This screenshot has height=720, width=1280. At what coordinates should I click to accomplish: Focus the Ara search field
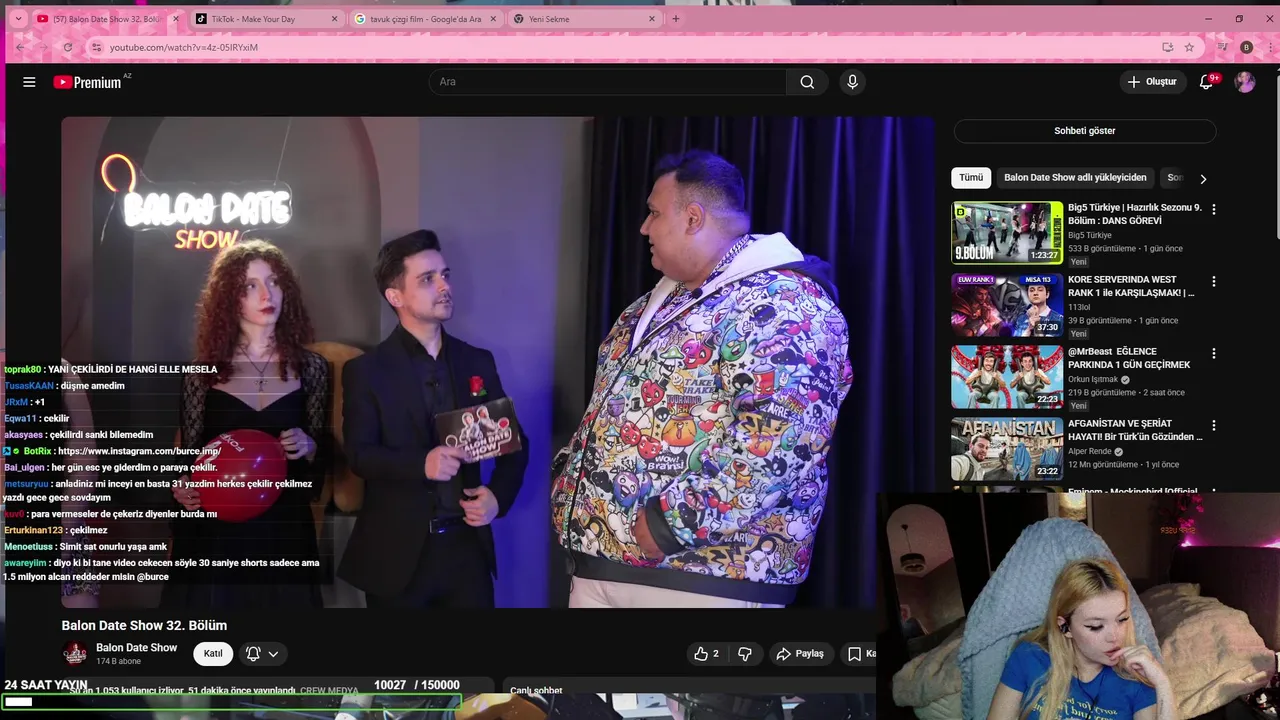pos(608,82)
